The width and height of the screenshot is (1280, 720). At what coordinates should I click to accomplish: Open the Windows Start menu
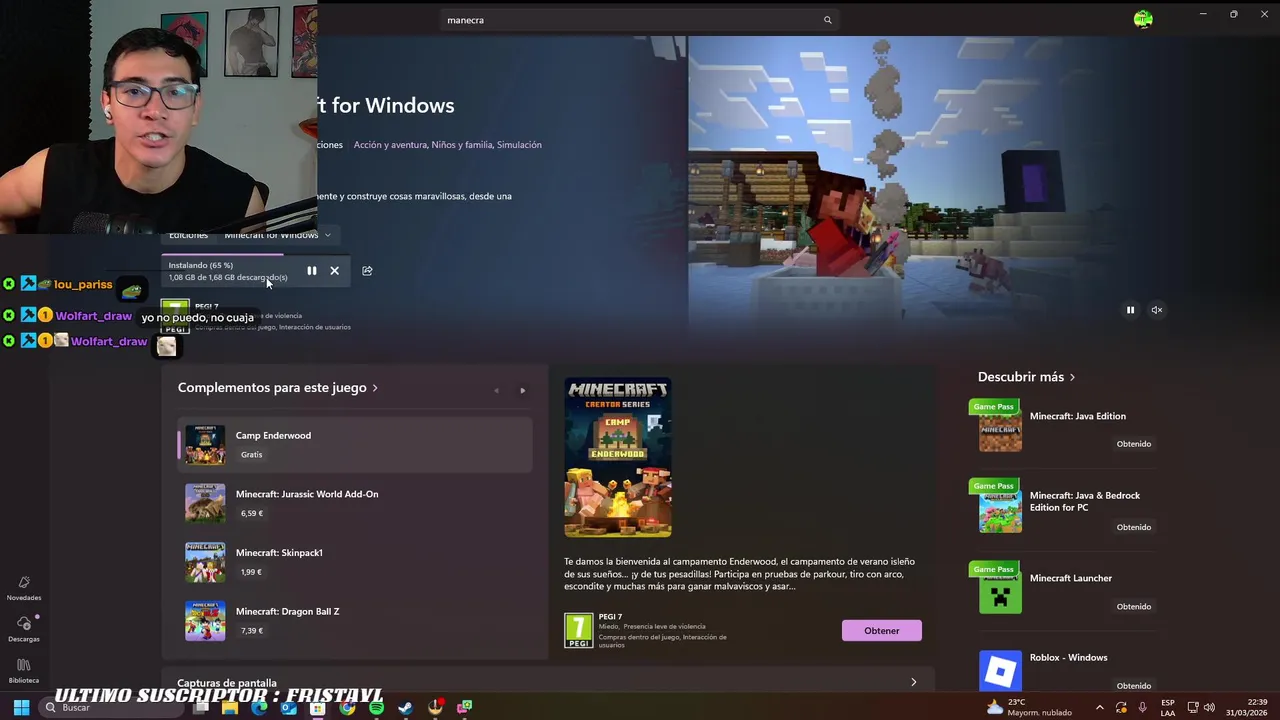point(21,707)
